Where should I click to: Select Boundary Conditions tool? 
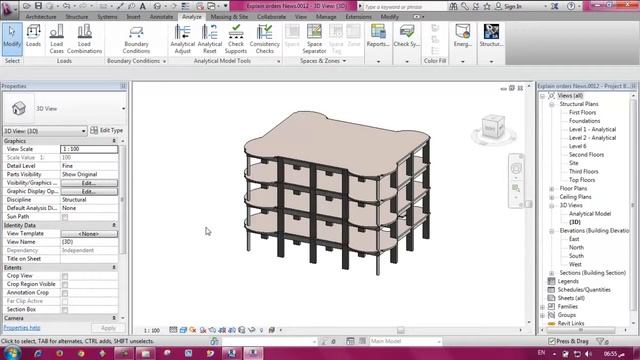136,39
